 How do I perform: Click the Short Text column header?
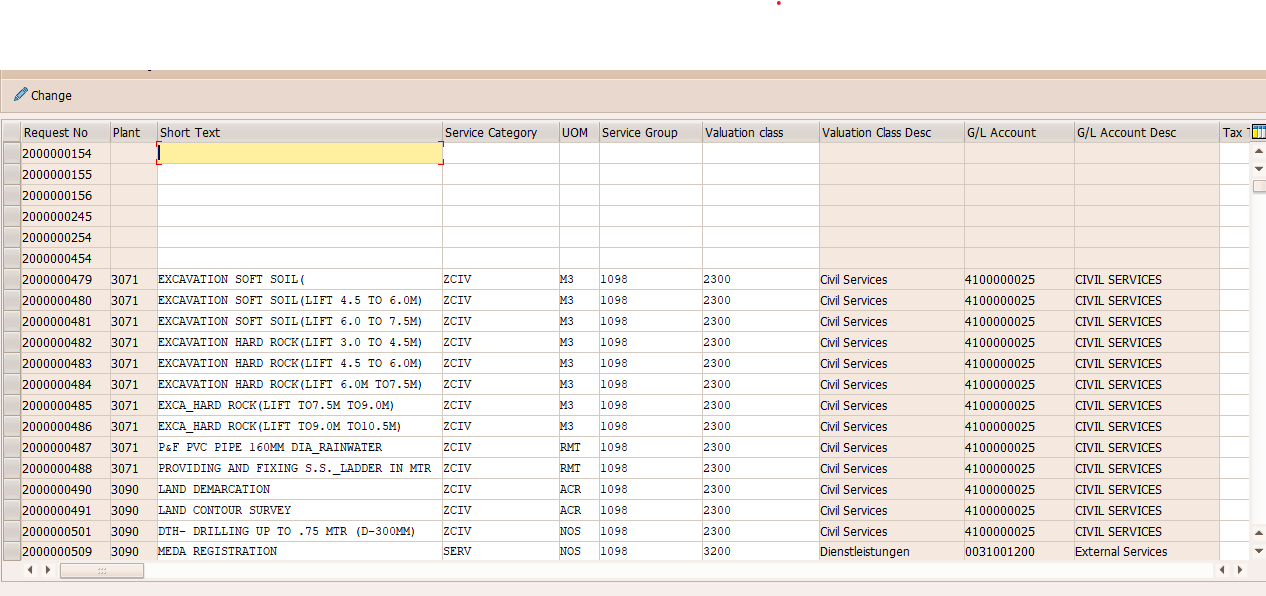click(299, 133)
